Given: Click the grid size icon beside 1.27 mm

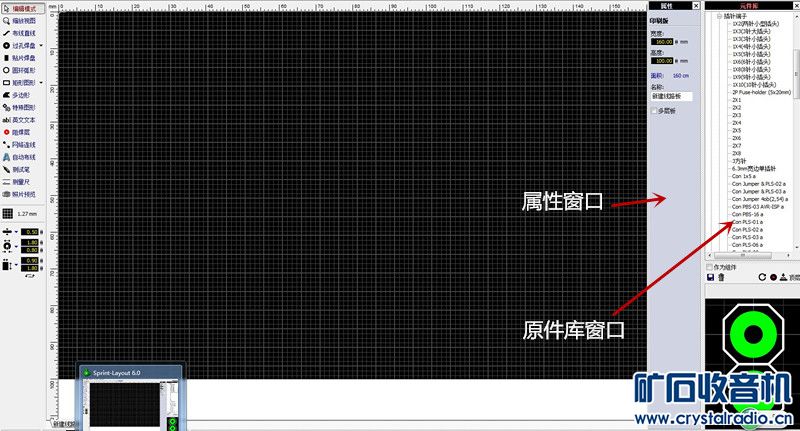Looking at the screenshot, I should coord(7,214).
